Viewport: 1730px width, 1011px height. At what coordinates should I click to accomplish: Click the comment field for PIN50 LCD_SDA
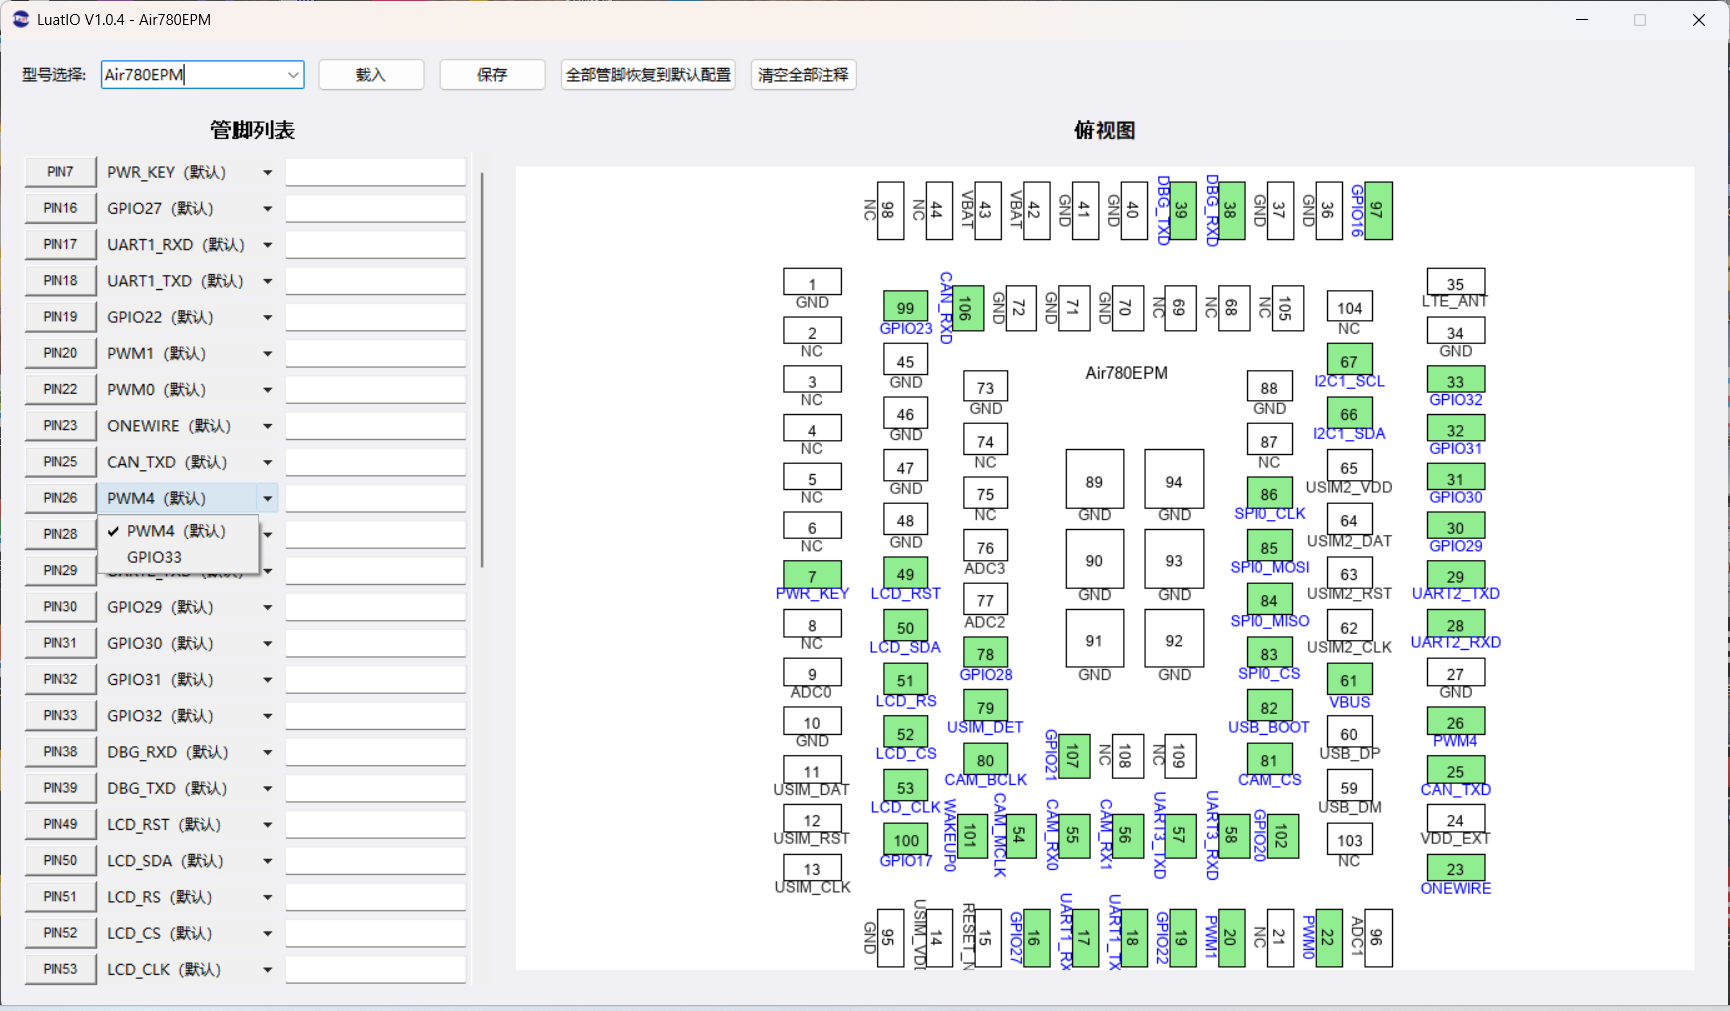point(376,860)
